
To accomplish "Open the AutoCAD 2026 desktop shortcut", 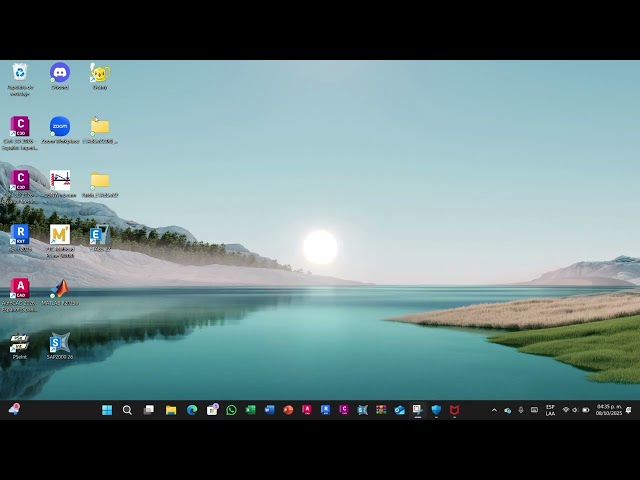I will pyautogui.click(x=20, y=295).
